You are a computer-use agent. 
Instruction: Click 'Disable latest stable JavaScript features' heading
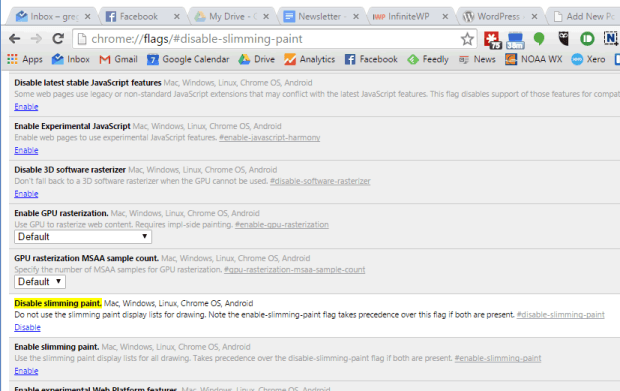[x=88, y=83]
